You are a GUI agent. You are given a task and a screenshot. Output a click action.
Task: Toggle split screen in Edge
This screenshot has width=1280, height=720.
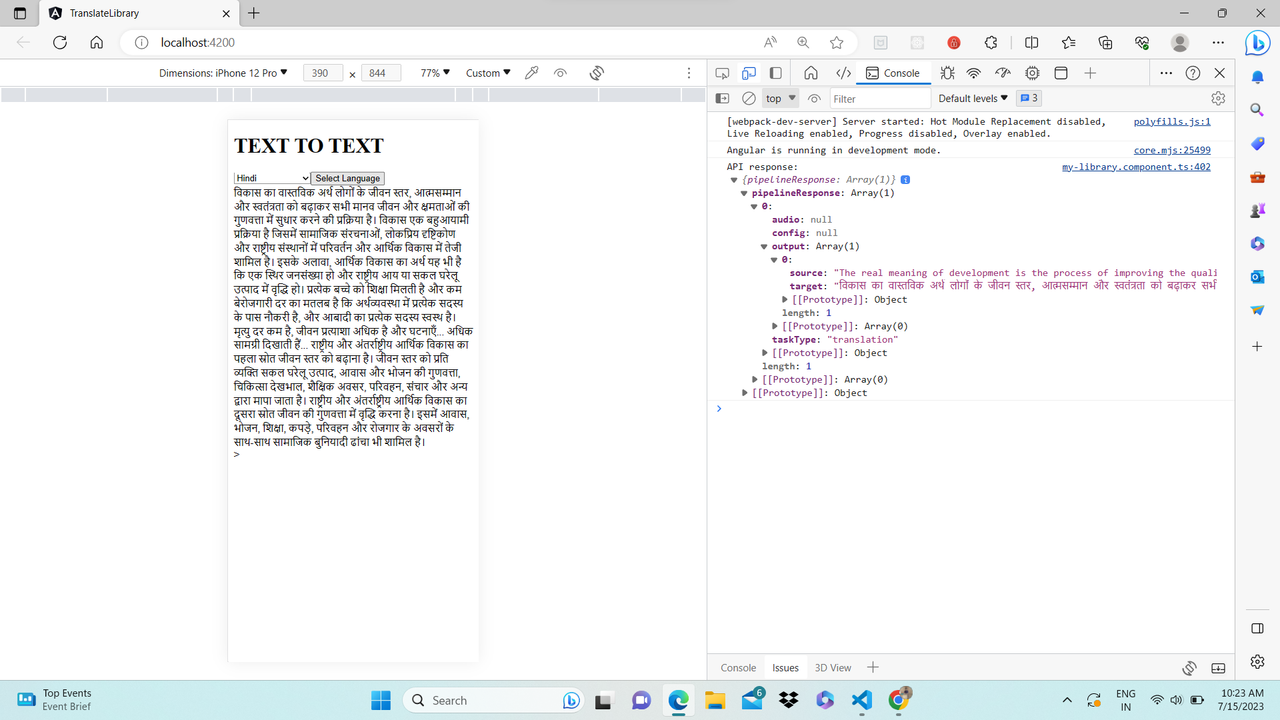click(x=1031, y=42)
